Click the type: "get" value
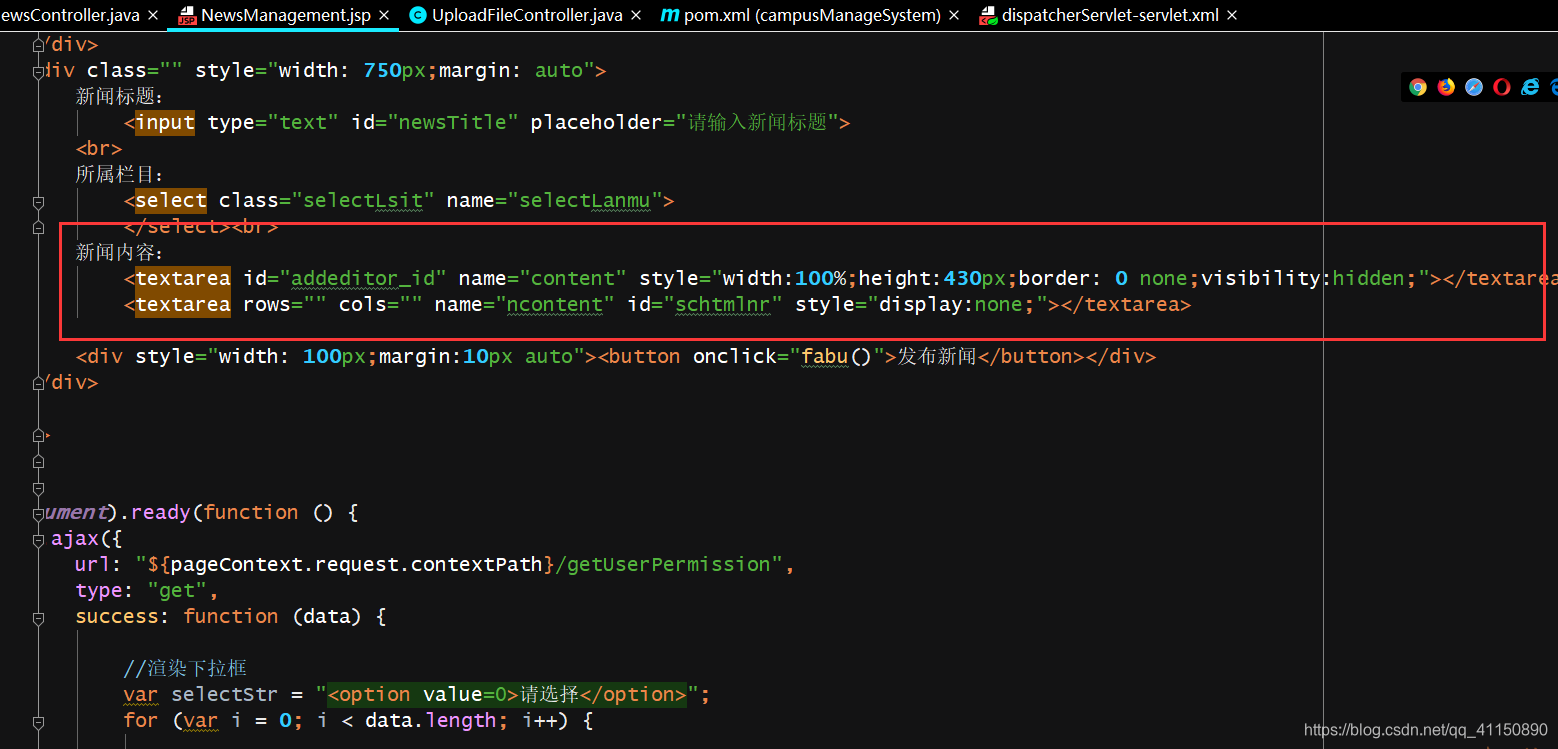The width and height of the screenshot is (1558, 749). 182,591
